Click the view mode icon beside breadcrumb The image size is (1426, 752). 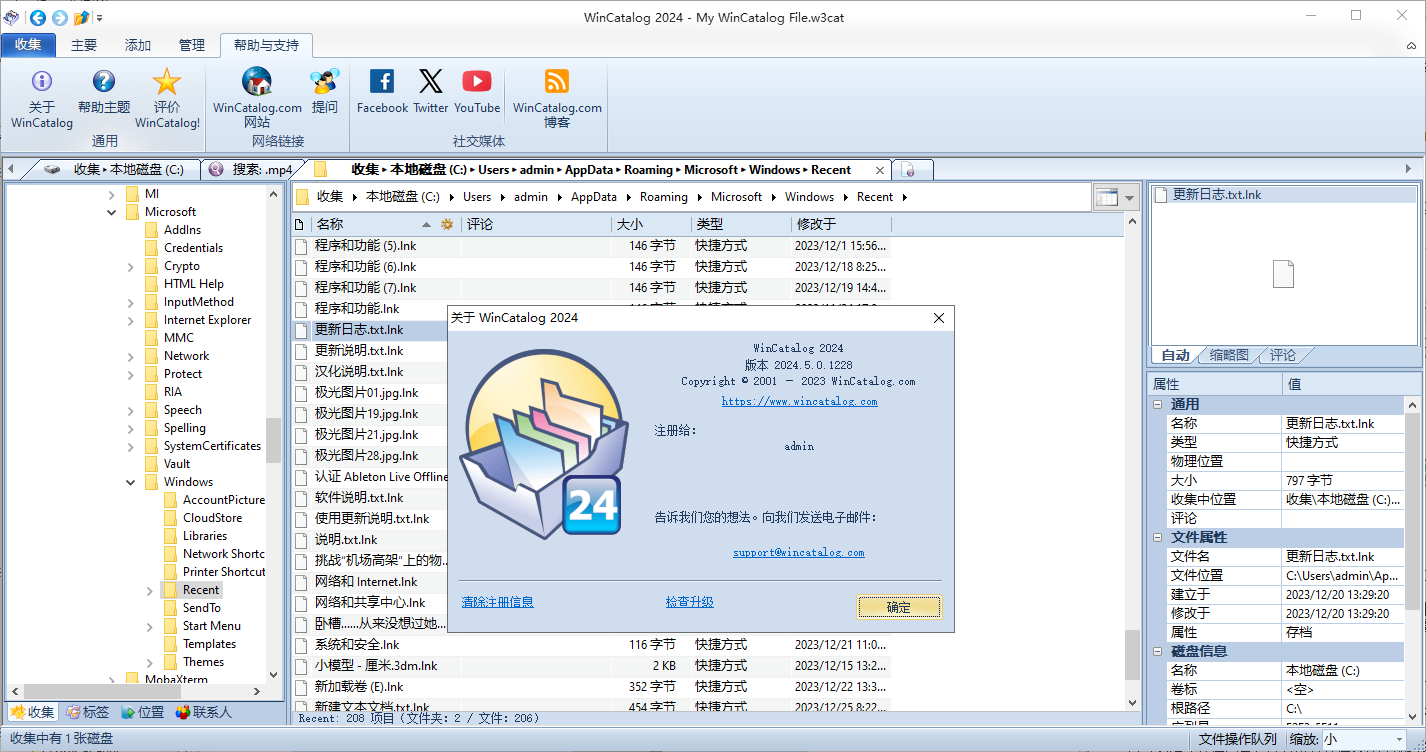pyautogui.click(x=1106, y=197)
